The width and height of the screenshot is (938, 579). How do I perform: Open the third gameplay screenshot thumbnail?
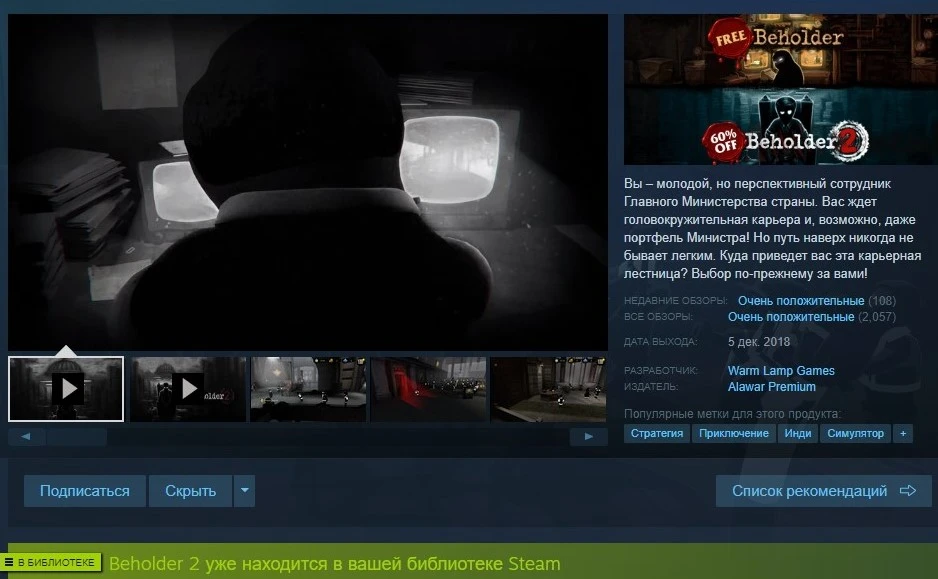point(308,389)
